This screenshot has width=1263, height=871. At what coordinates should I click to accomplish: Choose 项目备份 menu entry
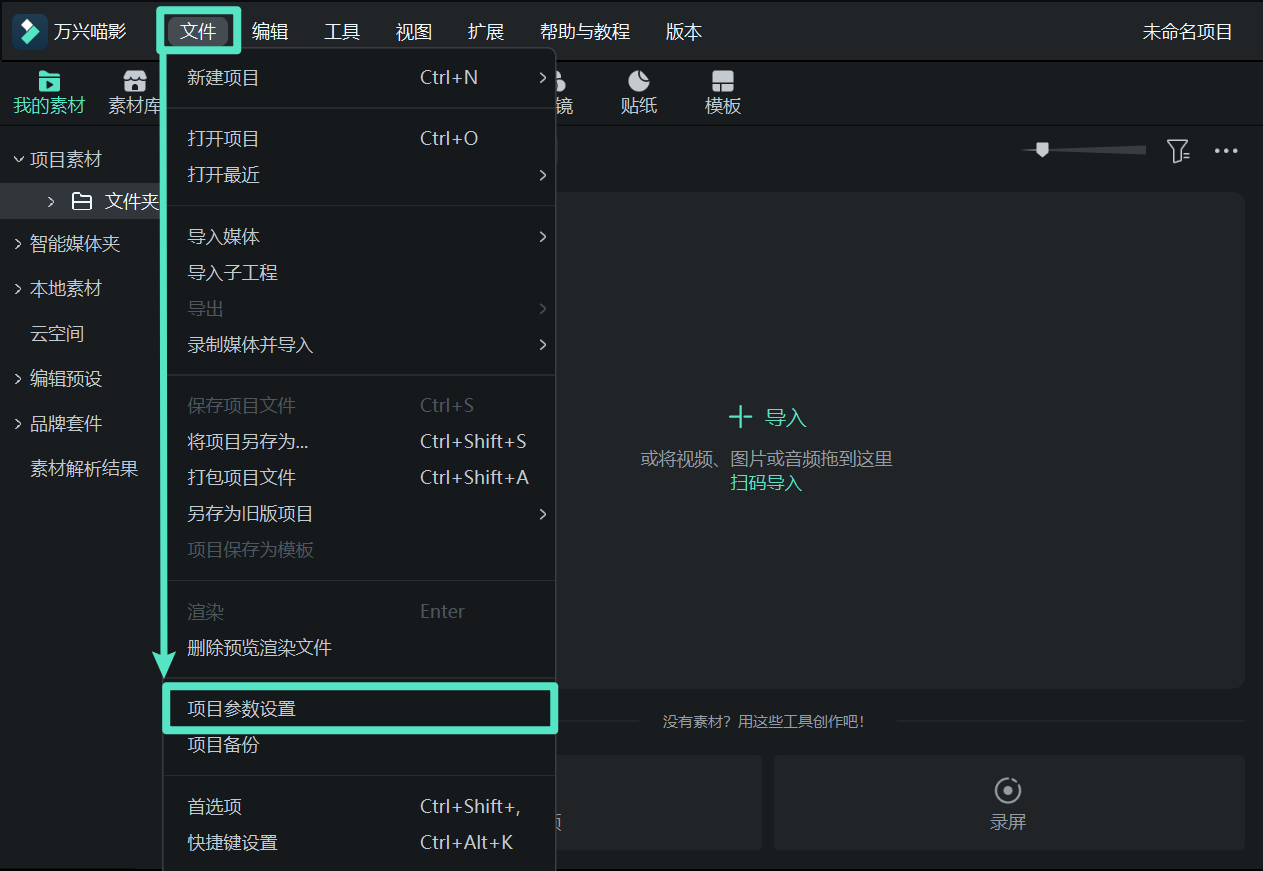coord(359,745)
